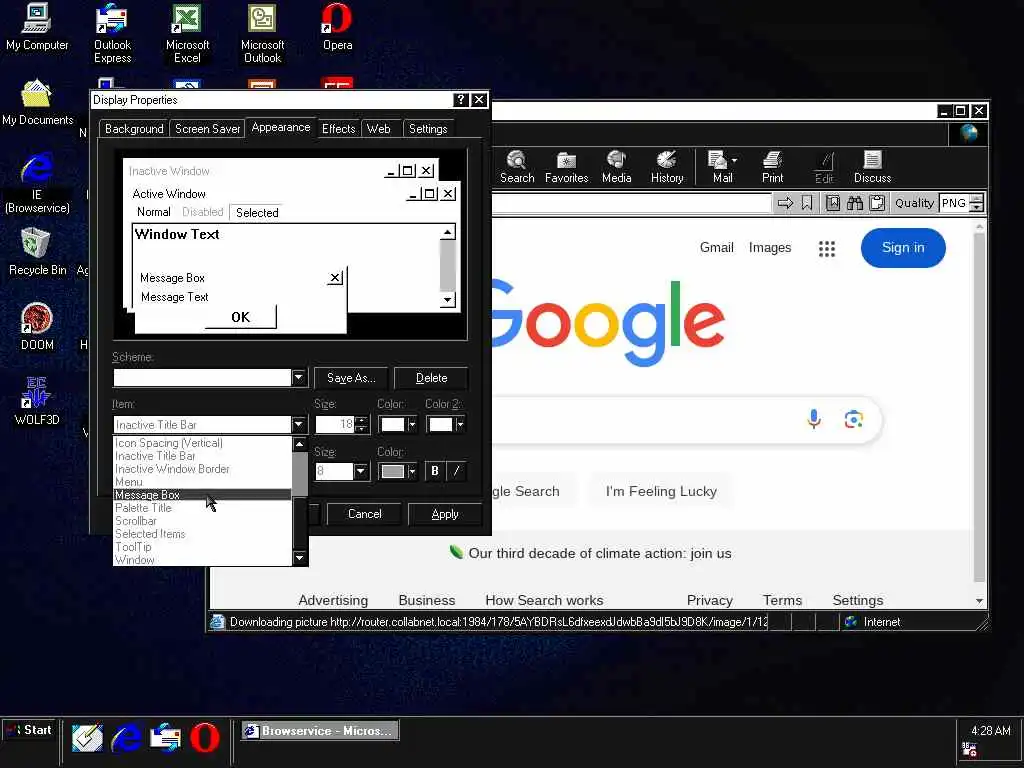Open the IE (Browservice) desktop icon
The width and height of the screenshot is (1024, 768).
[37, 184]
